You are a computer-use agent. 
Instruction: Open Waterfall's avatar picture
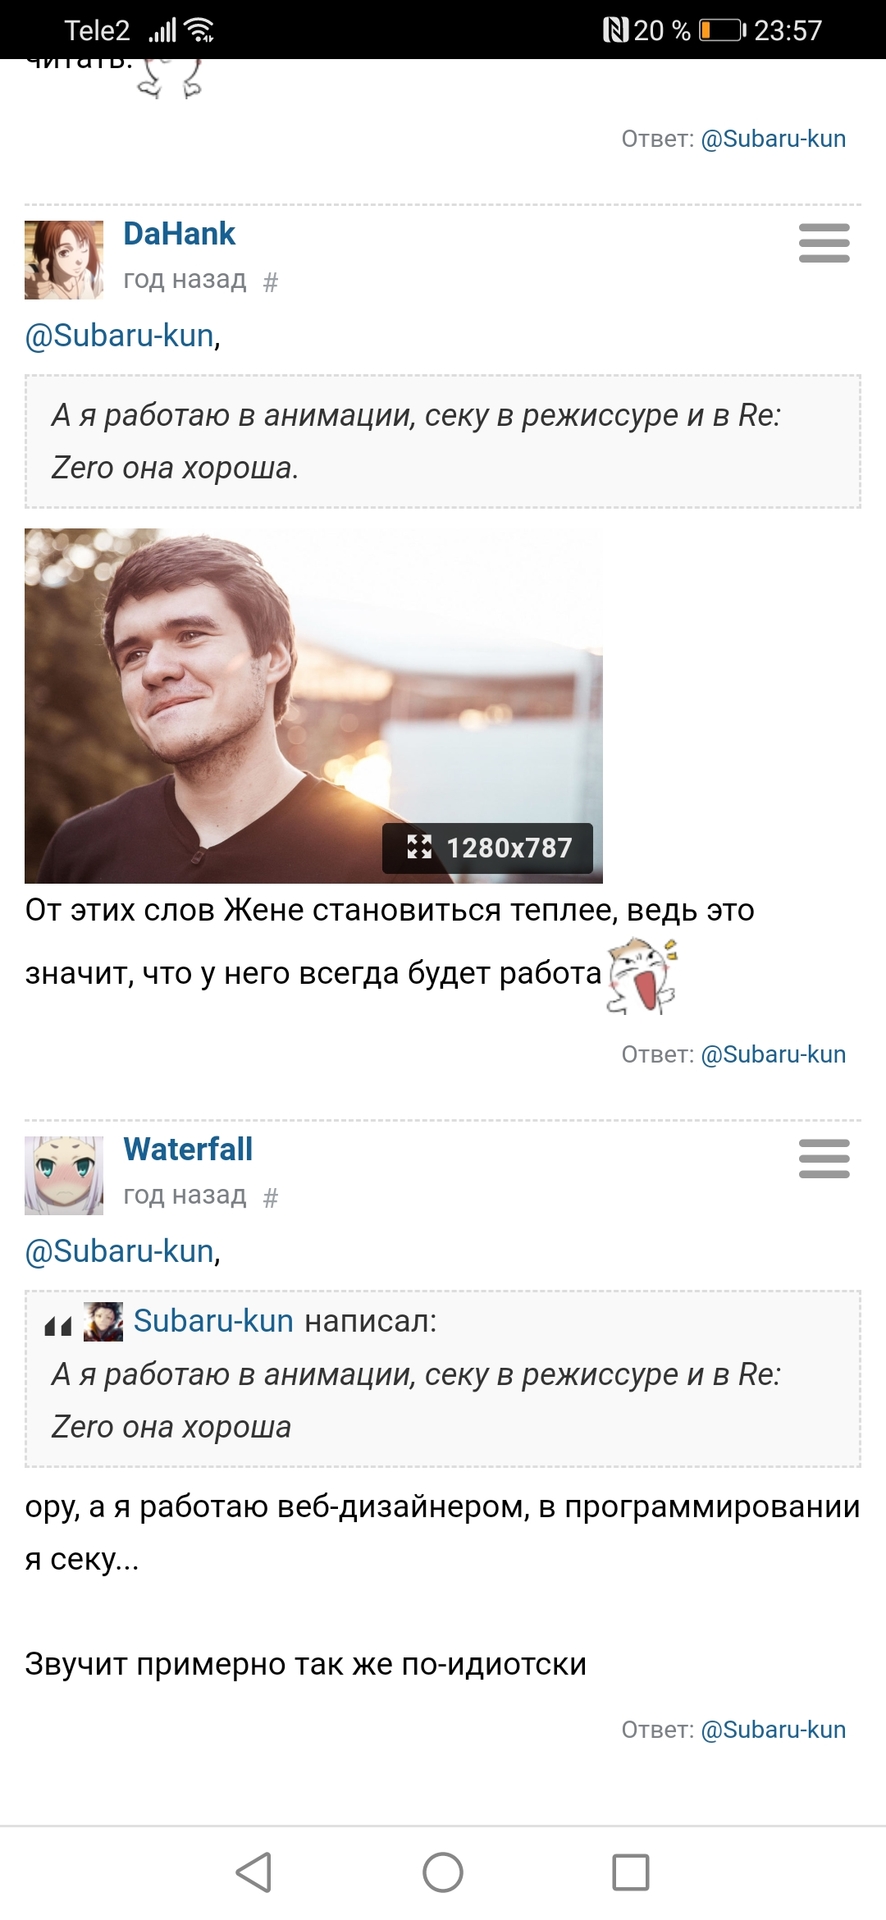click(x=64, y=1176)
